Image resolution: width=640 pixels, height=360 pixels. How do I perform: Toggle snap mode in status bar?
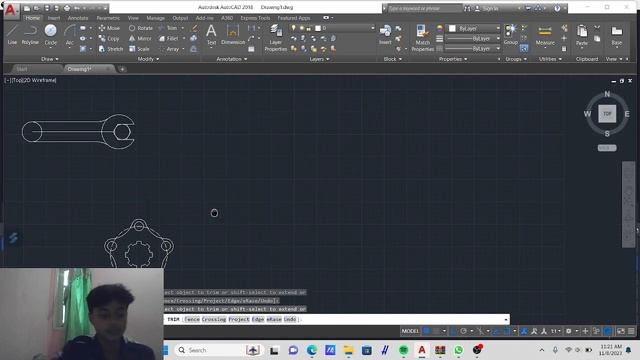point(436,331)
